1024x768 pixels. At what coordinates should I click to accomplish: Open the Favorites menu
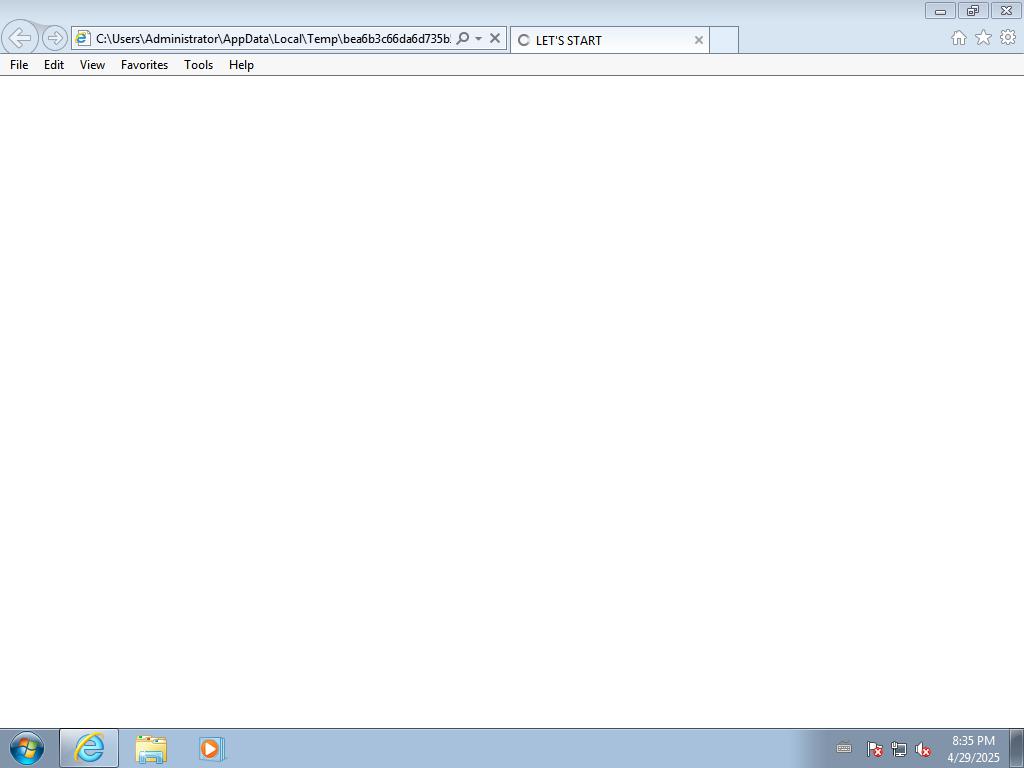(x=144, y=65)
